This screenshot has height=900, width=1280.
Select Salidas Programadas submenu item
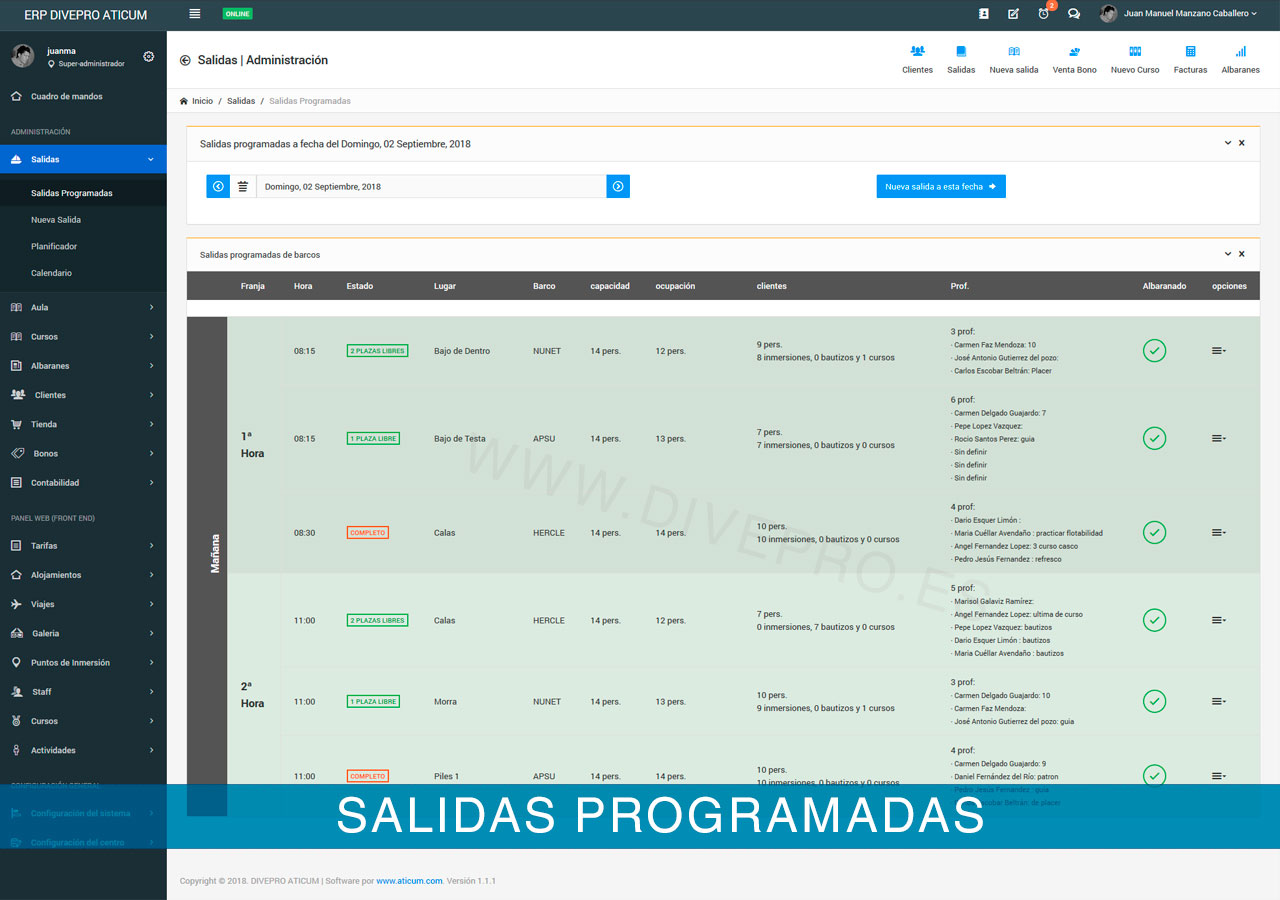coord(83,193)
